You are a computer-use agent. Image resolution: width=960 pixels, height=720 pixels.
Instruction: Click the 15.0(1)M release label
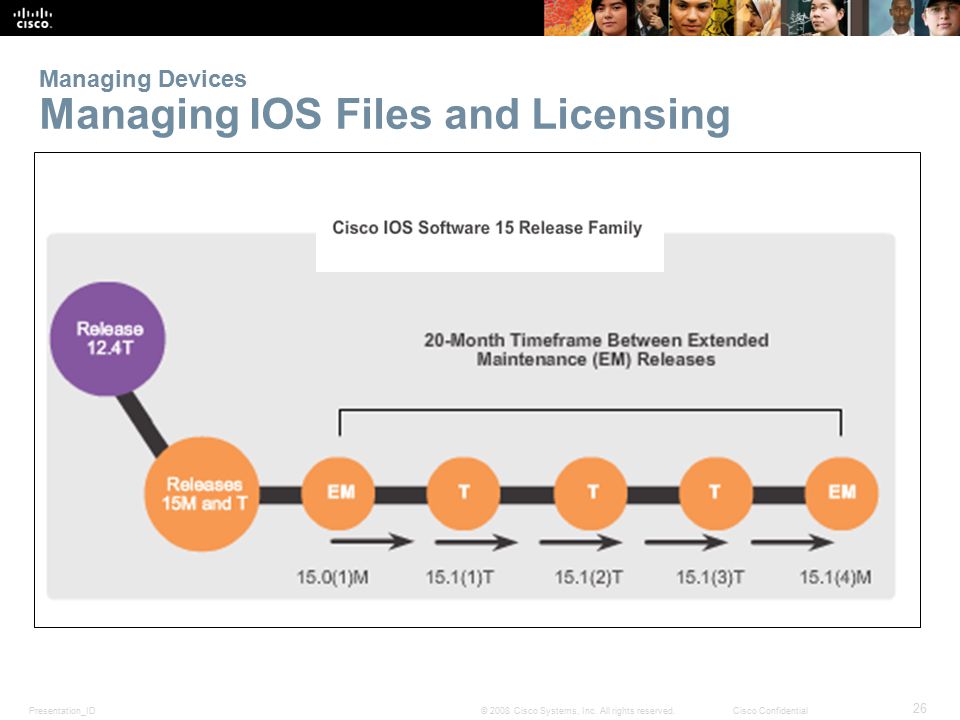pyautogui.click(x=332, y=577)
